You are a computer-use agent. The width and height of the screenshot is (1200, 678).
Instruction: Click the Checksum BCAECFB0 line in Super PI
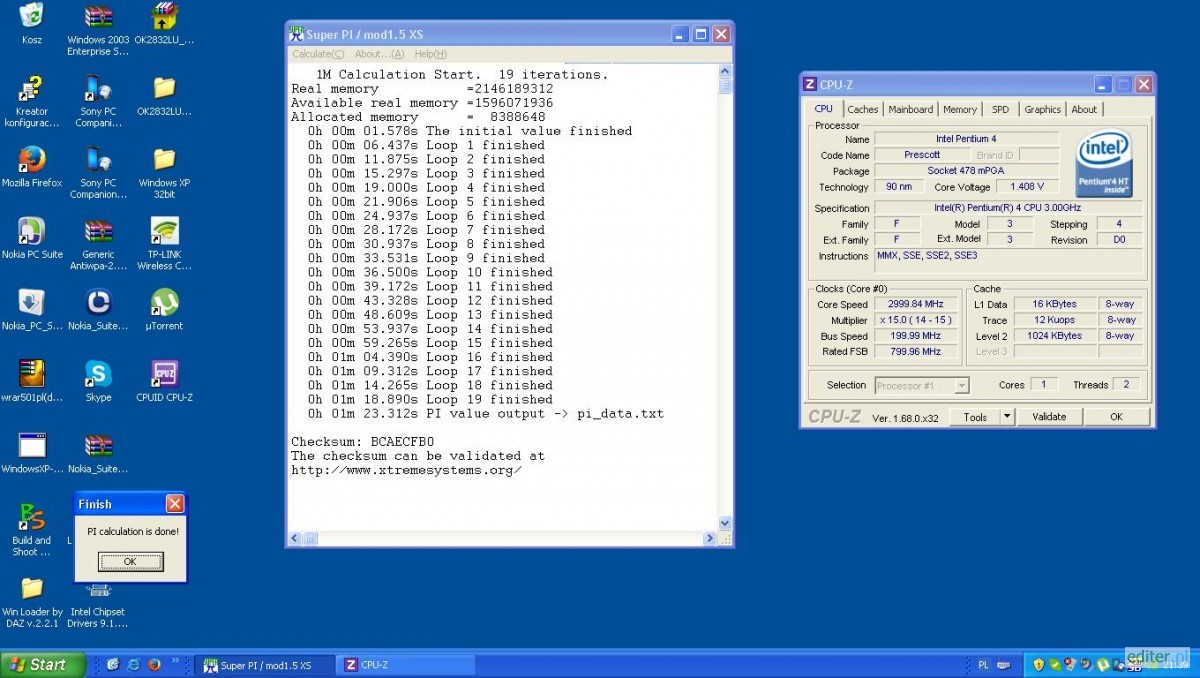click(x=362, y=442)
